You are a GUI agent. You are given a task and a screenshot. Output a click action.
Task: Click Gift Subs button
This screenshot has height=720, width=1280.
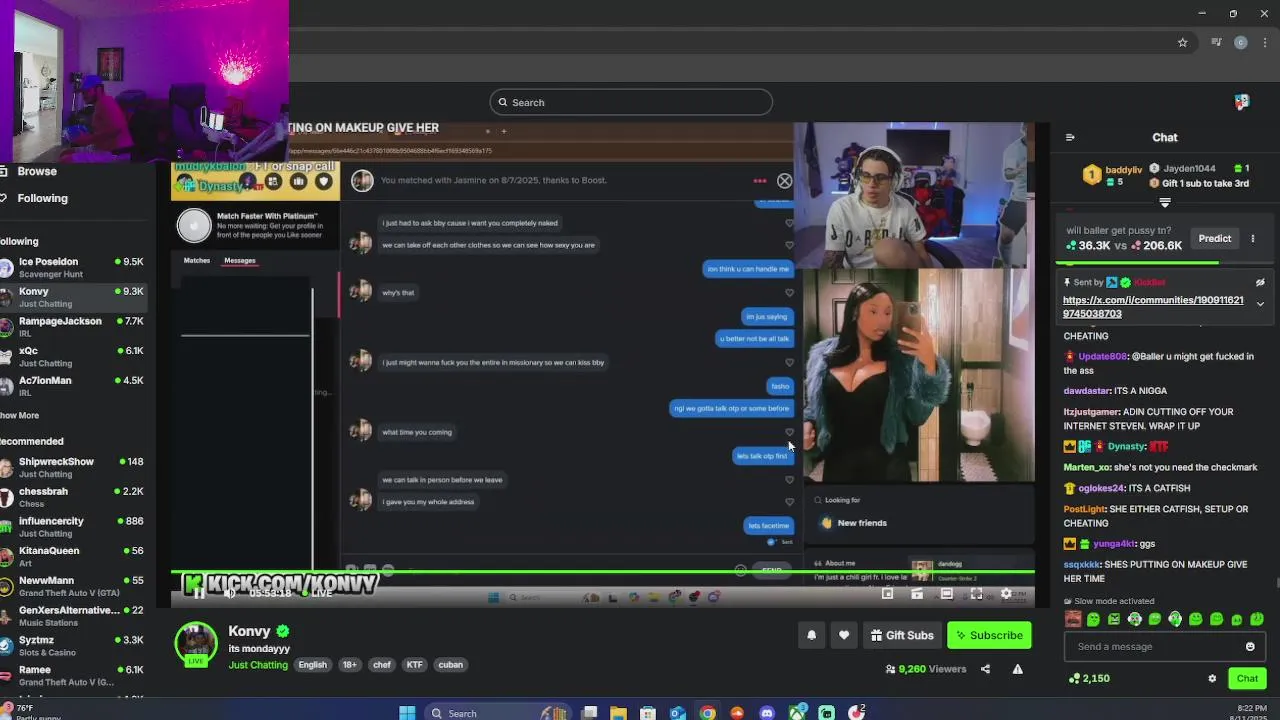902,635
